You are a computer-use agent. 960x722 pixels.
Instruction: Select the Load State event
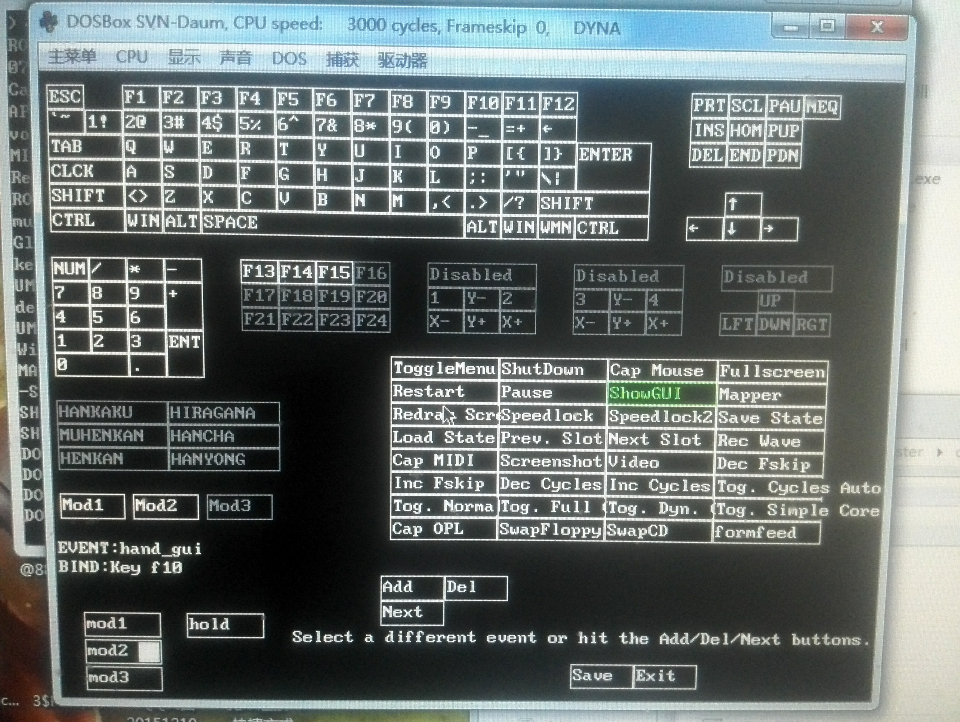(444, 438)
